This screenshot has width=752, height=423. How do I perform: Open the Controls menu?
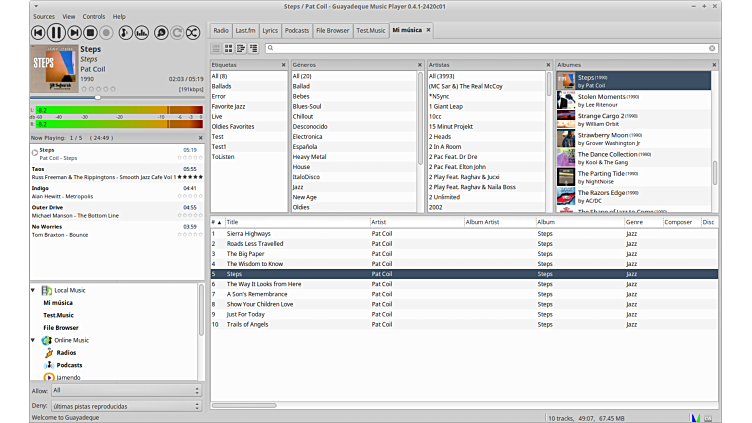(94, 17)
